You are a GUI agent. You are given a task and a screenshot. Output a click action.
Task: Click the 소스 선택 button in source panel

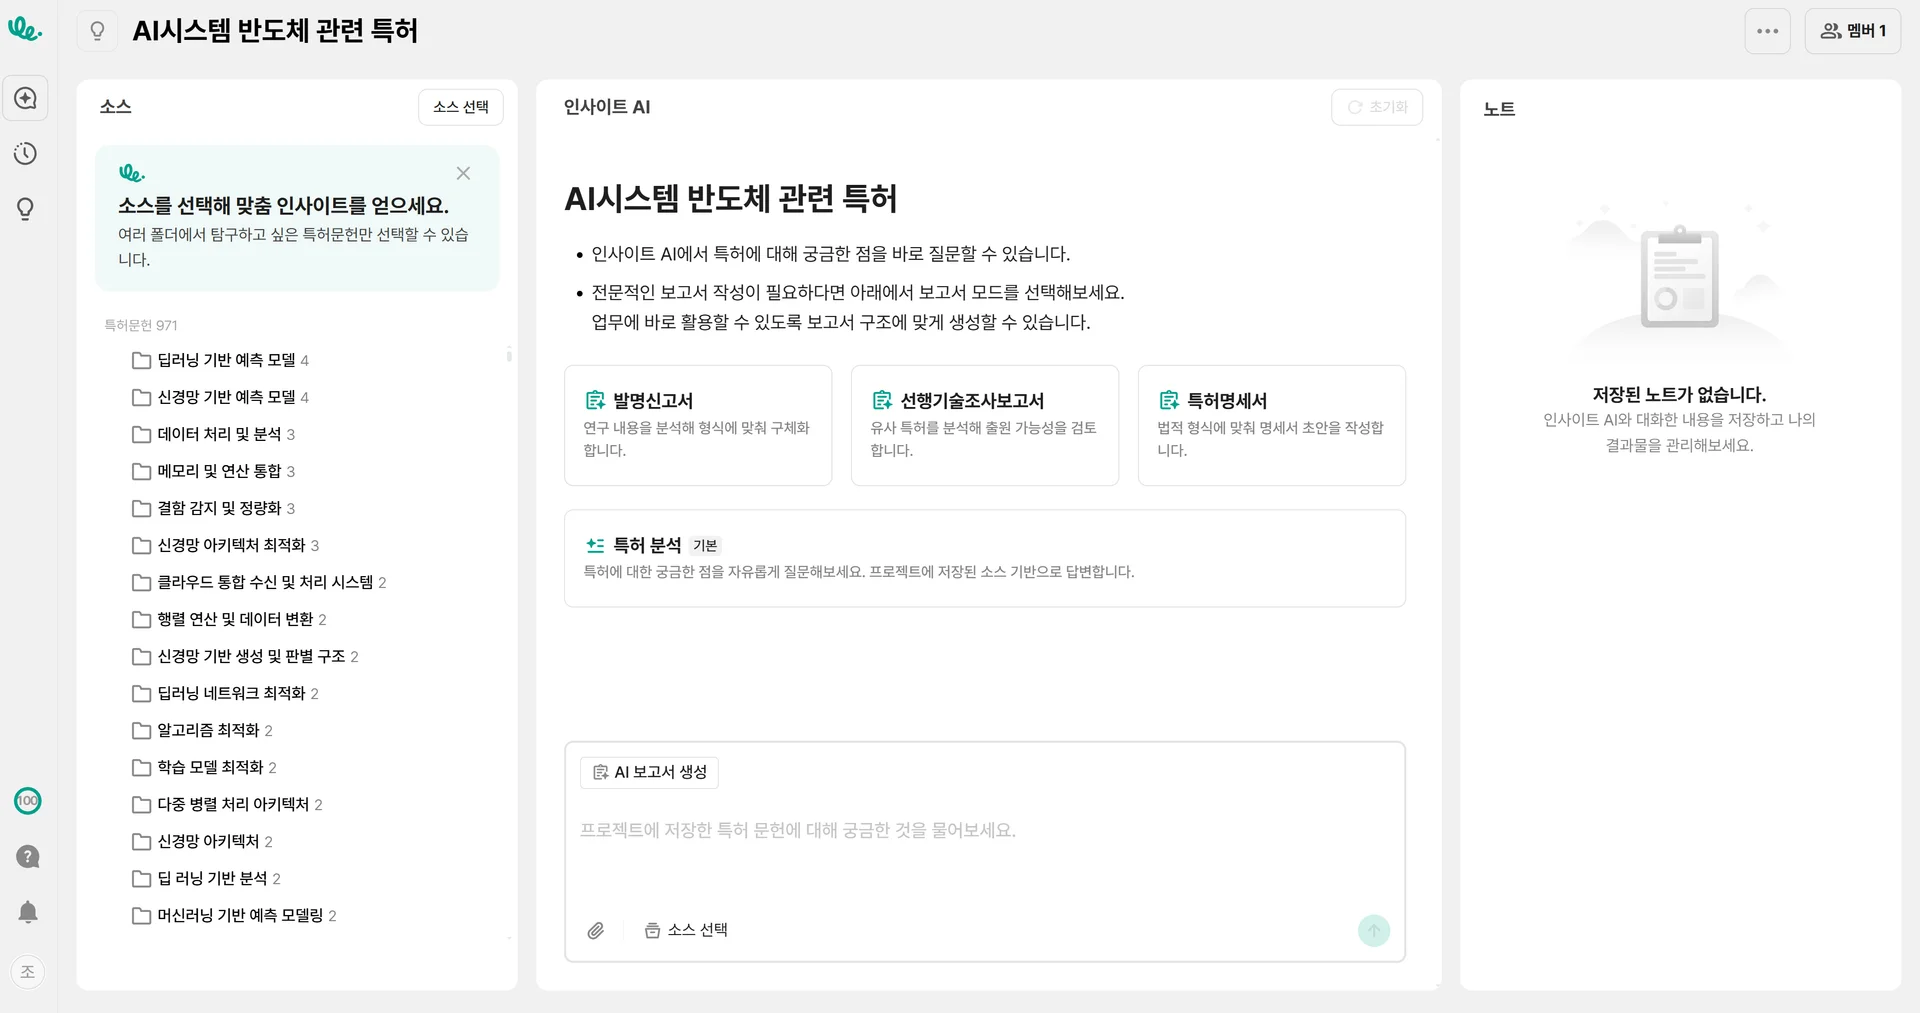(x=461, y=107)
